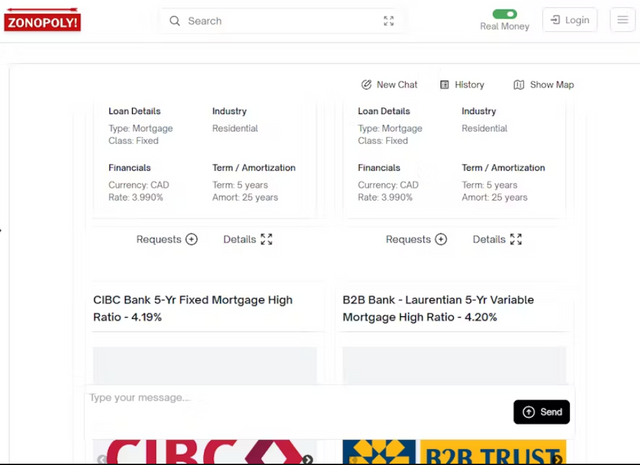Click the search magnifier icon
The image size is (640, 465).
click(175, 21)
